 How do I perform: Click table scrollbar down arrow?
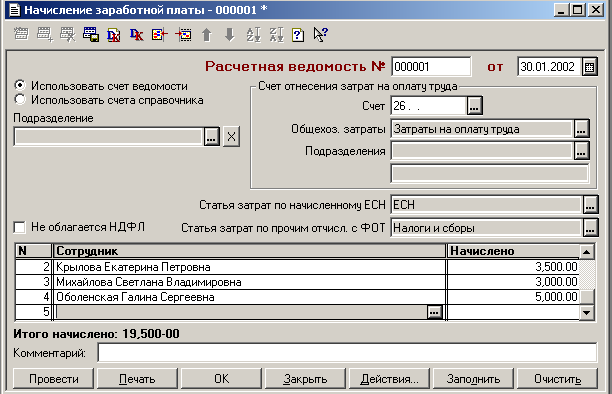586,312
